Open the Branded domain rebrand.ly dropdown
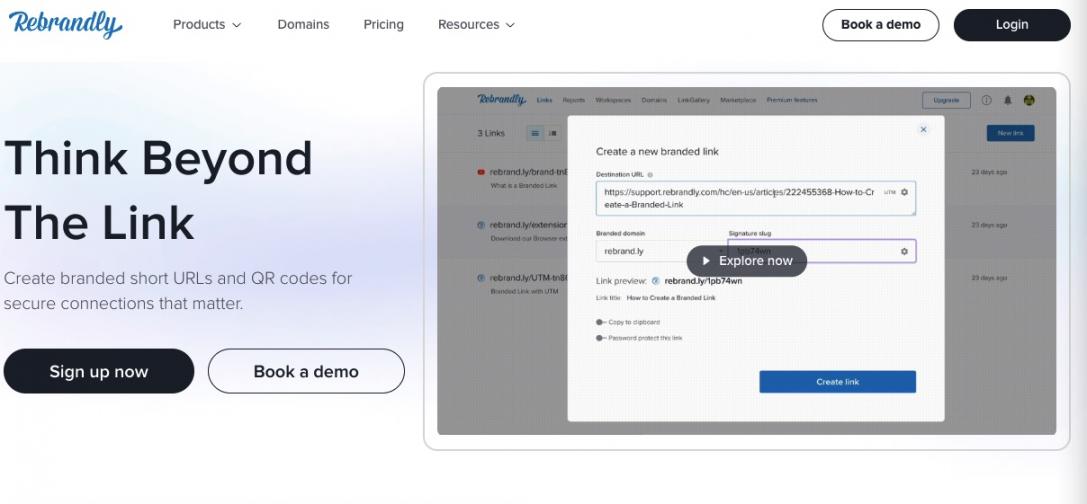Viewport: 1087px width, 504px height. 660,251
